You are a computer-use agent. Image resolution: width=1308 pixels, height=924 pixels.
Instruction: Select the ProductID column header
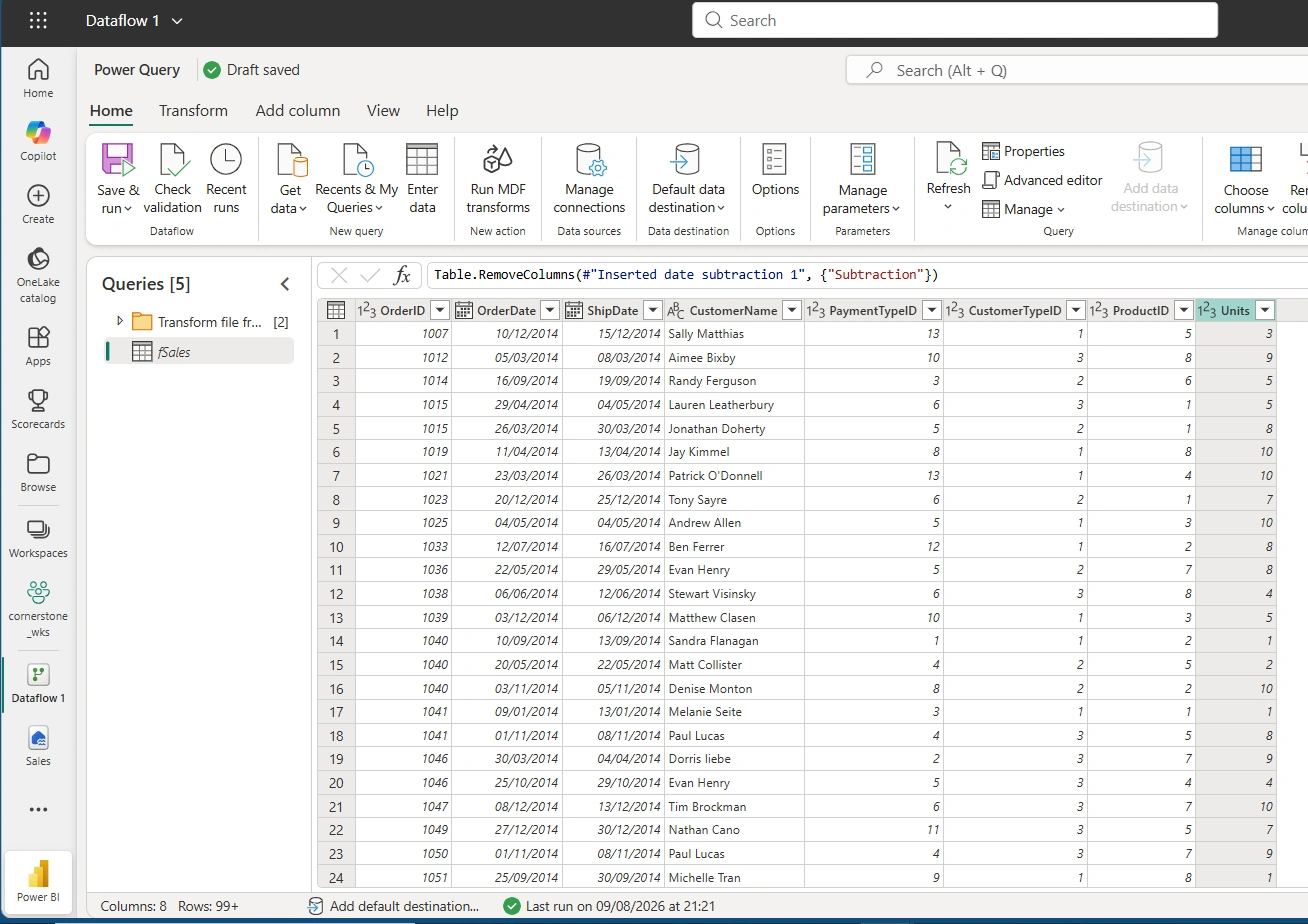click(1141, 310)
